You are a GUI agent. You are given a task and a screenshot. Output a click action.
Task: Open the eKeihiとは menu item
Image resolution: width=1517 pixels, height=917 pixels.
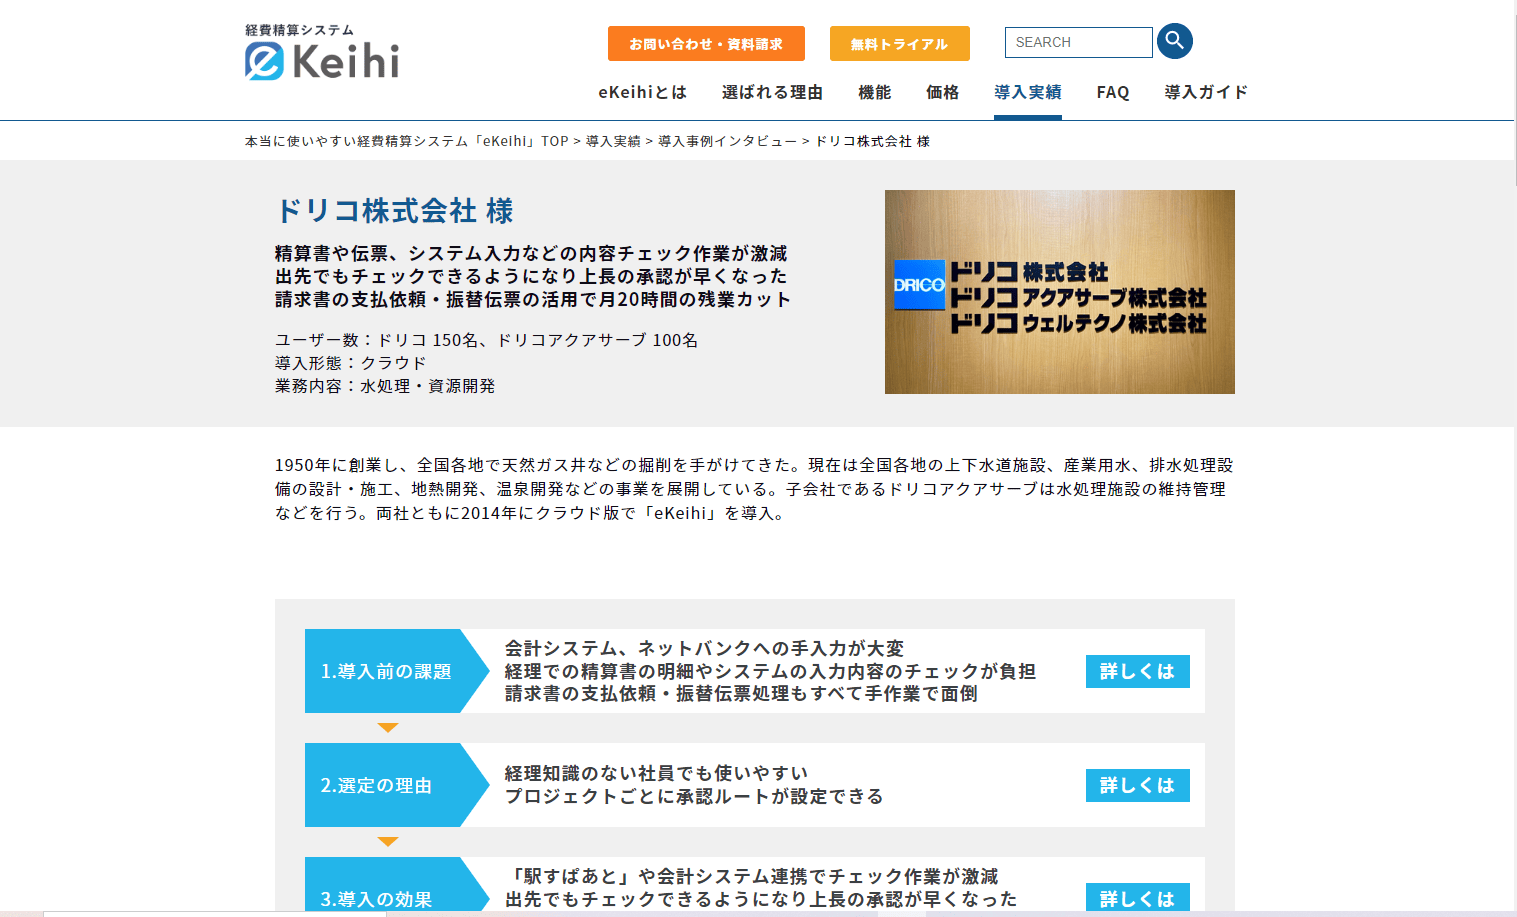coord(643,92)
